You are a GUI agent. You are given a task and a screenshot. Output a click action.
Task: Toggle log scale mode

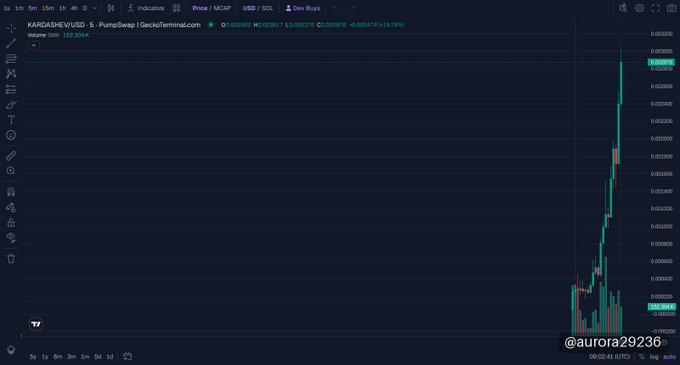(x=654, y=356)
